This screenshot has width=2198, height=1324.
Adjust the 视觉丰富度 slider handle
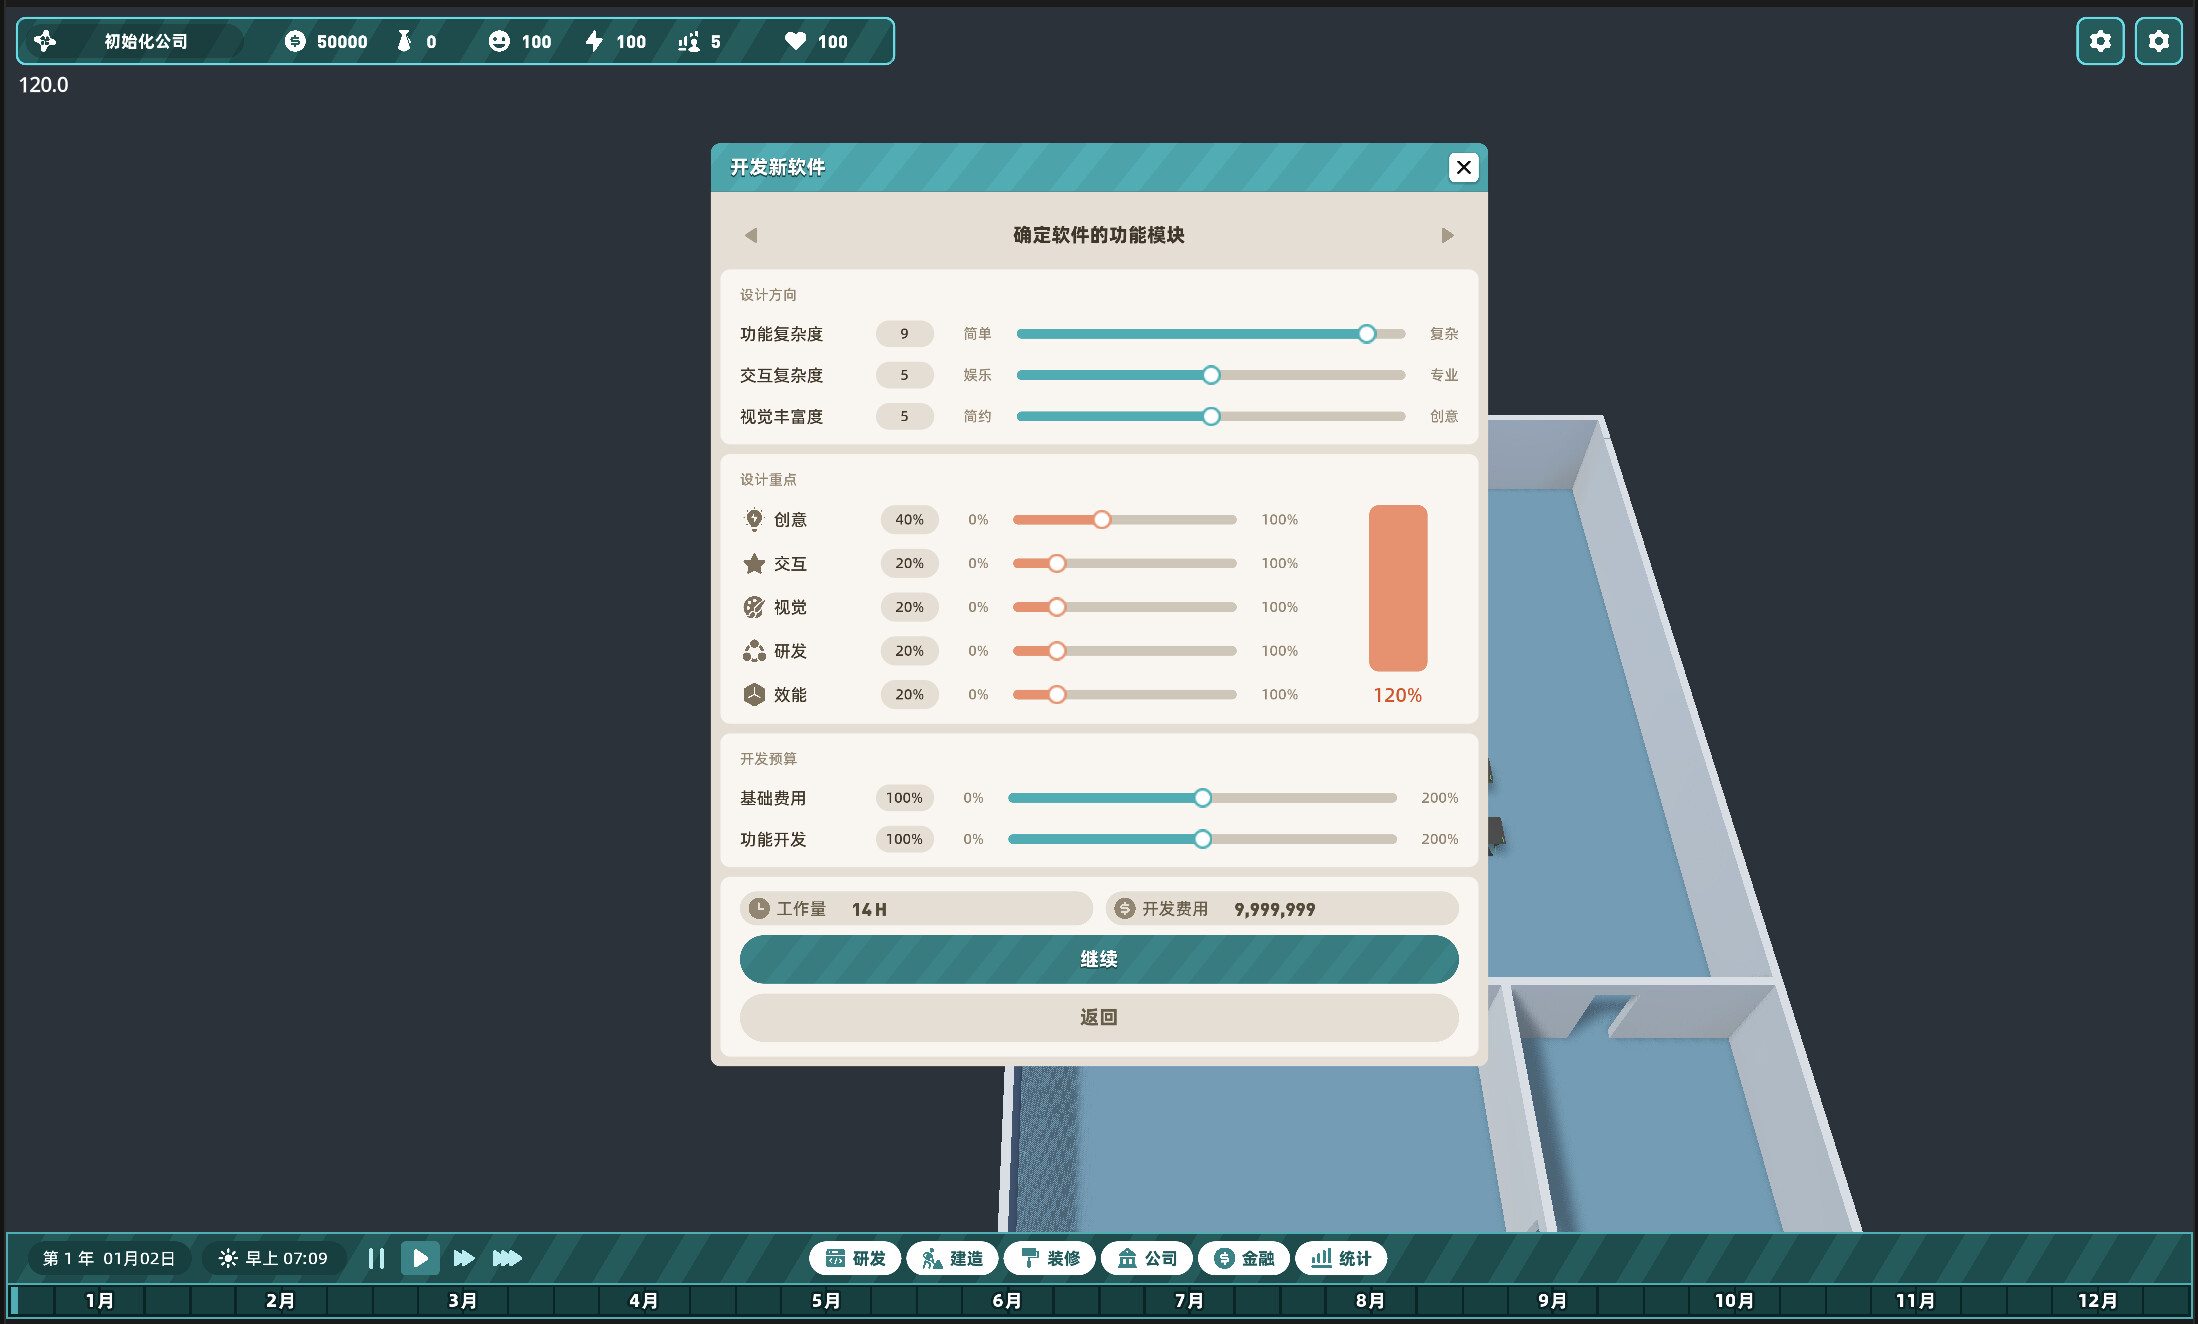pyautogui.click(x=1211, y=416)
